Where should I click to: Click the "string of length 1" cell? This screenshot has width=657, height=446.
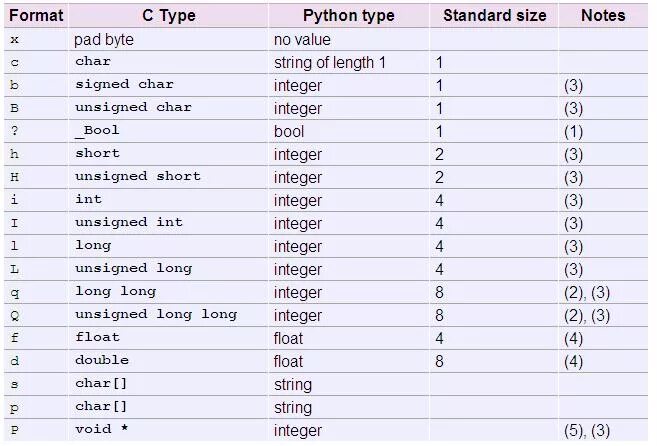329,63
